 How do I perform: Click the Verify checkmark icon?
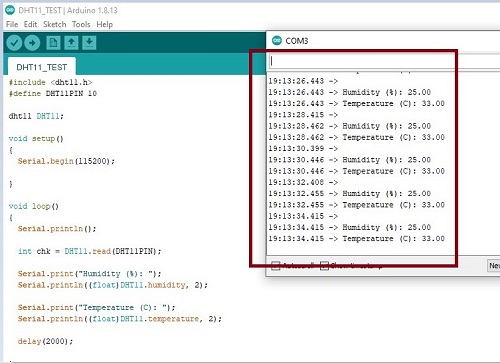14,43
